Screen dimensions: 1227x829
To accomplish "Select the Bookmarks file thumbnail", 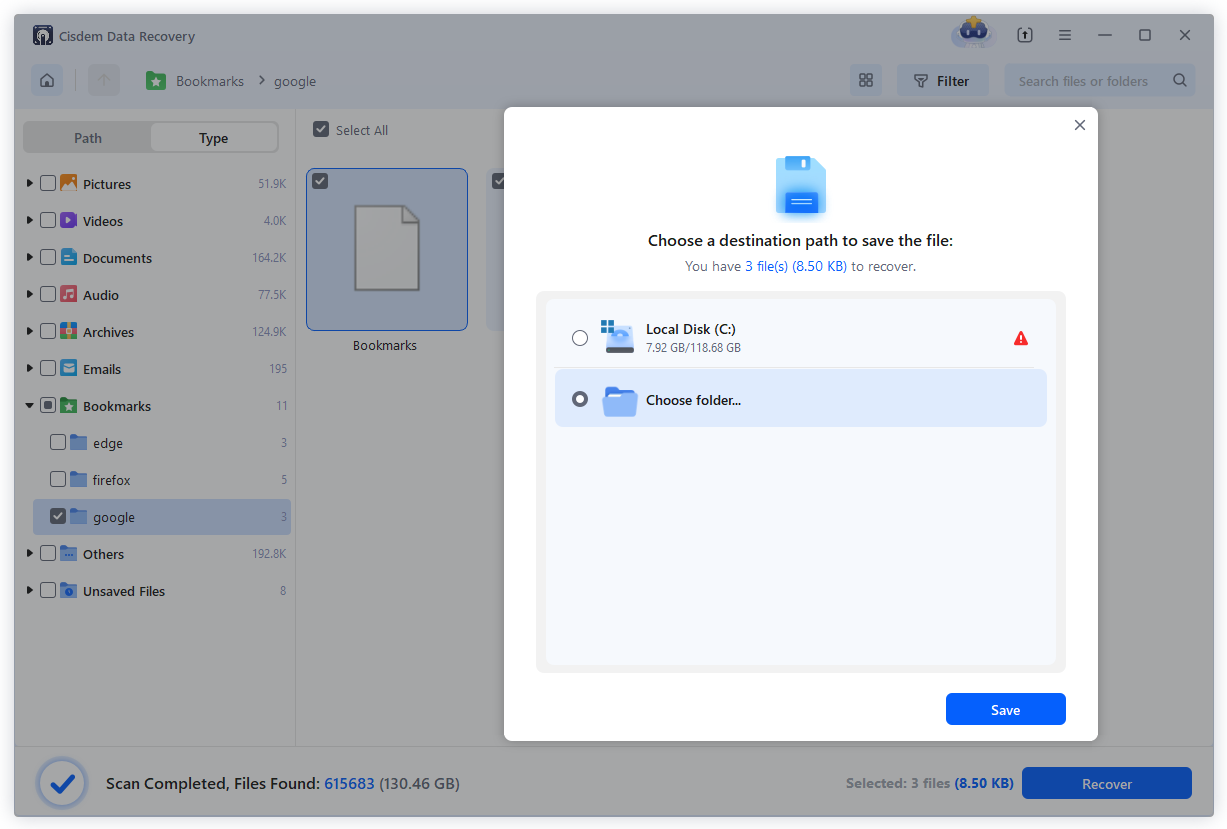I will (386, 249).
